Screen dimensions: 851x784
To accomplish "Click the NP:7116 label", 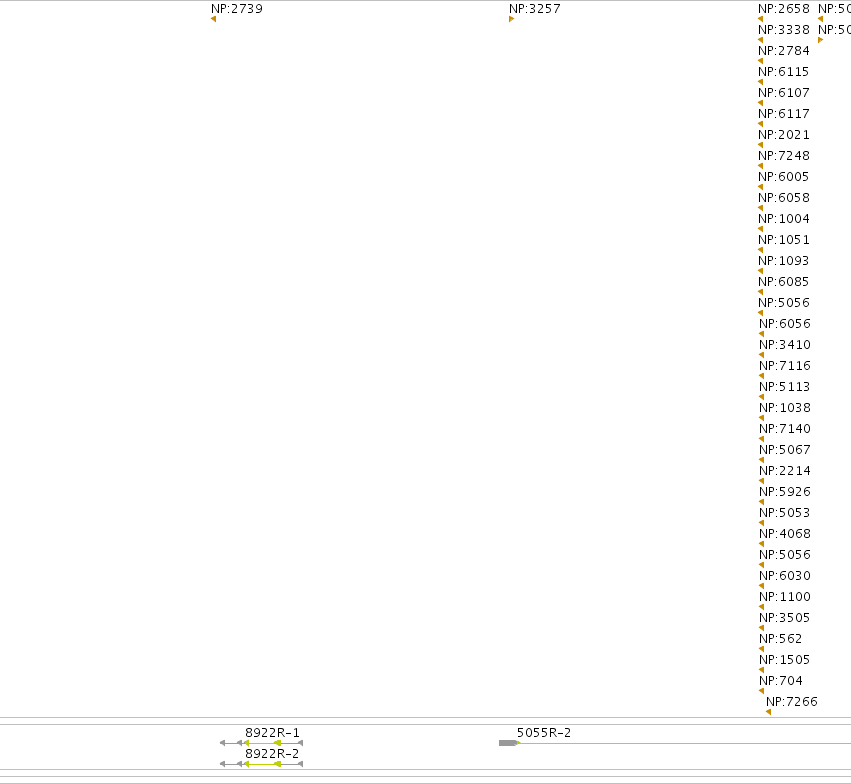I will coord(785,365).
